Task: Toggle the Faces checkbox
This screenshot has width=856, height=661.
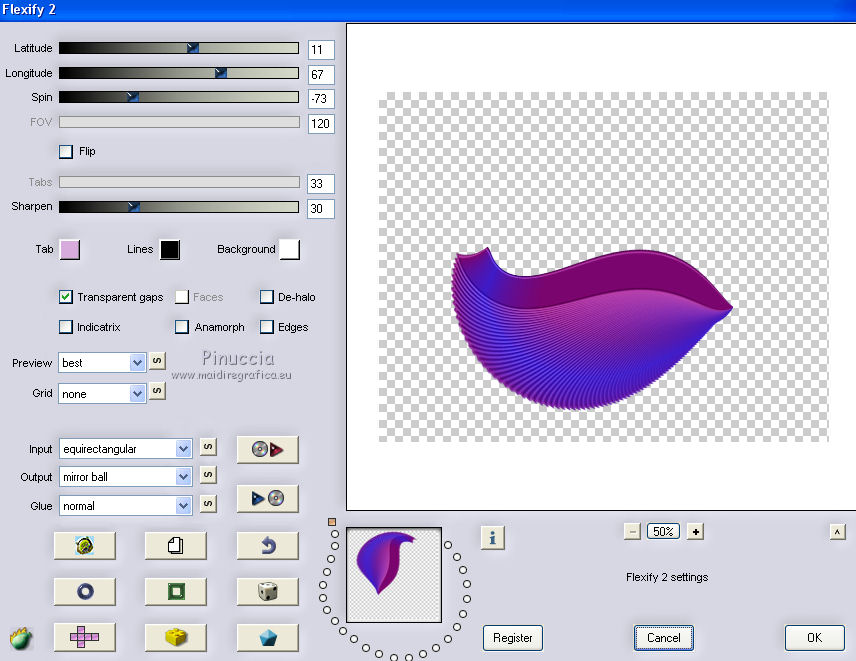Action: (182, 297)
